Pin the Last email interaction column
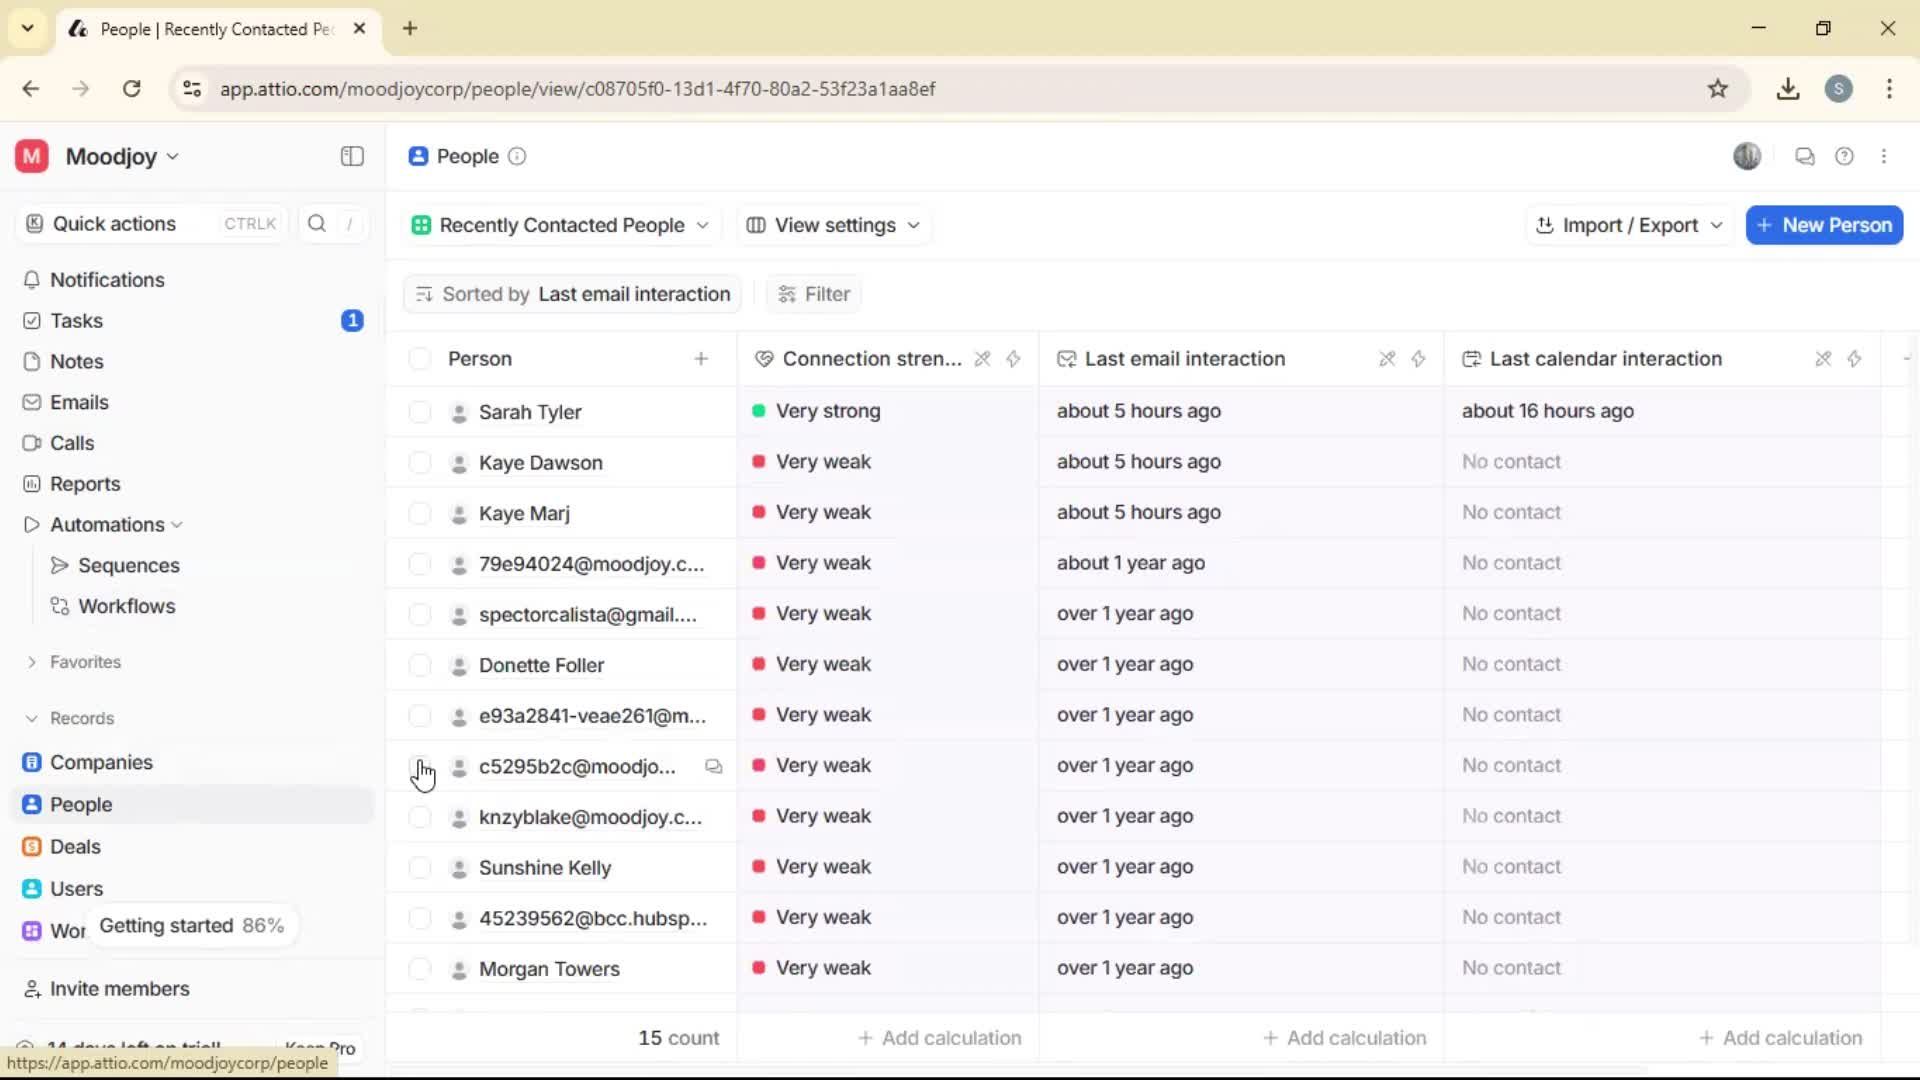 point(1386,358)
